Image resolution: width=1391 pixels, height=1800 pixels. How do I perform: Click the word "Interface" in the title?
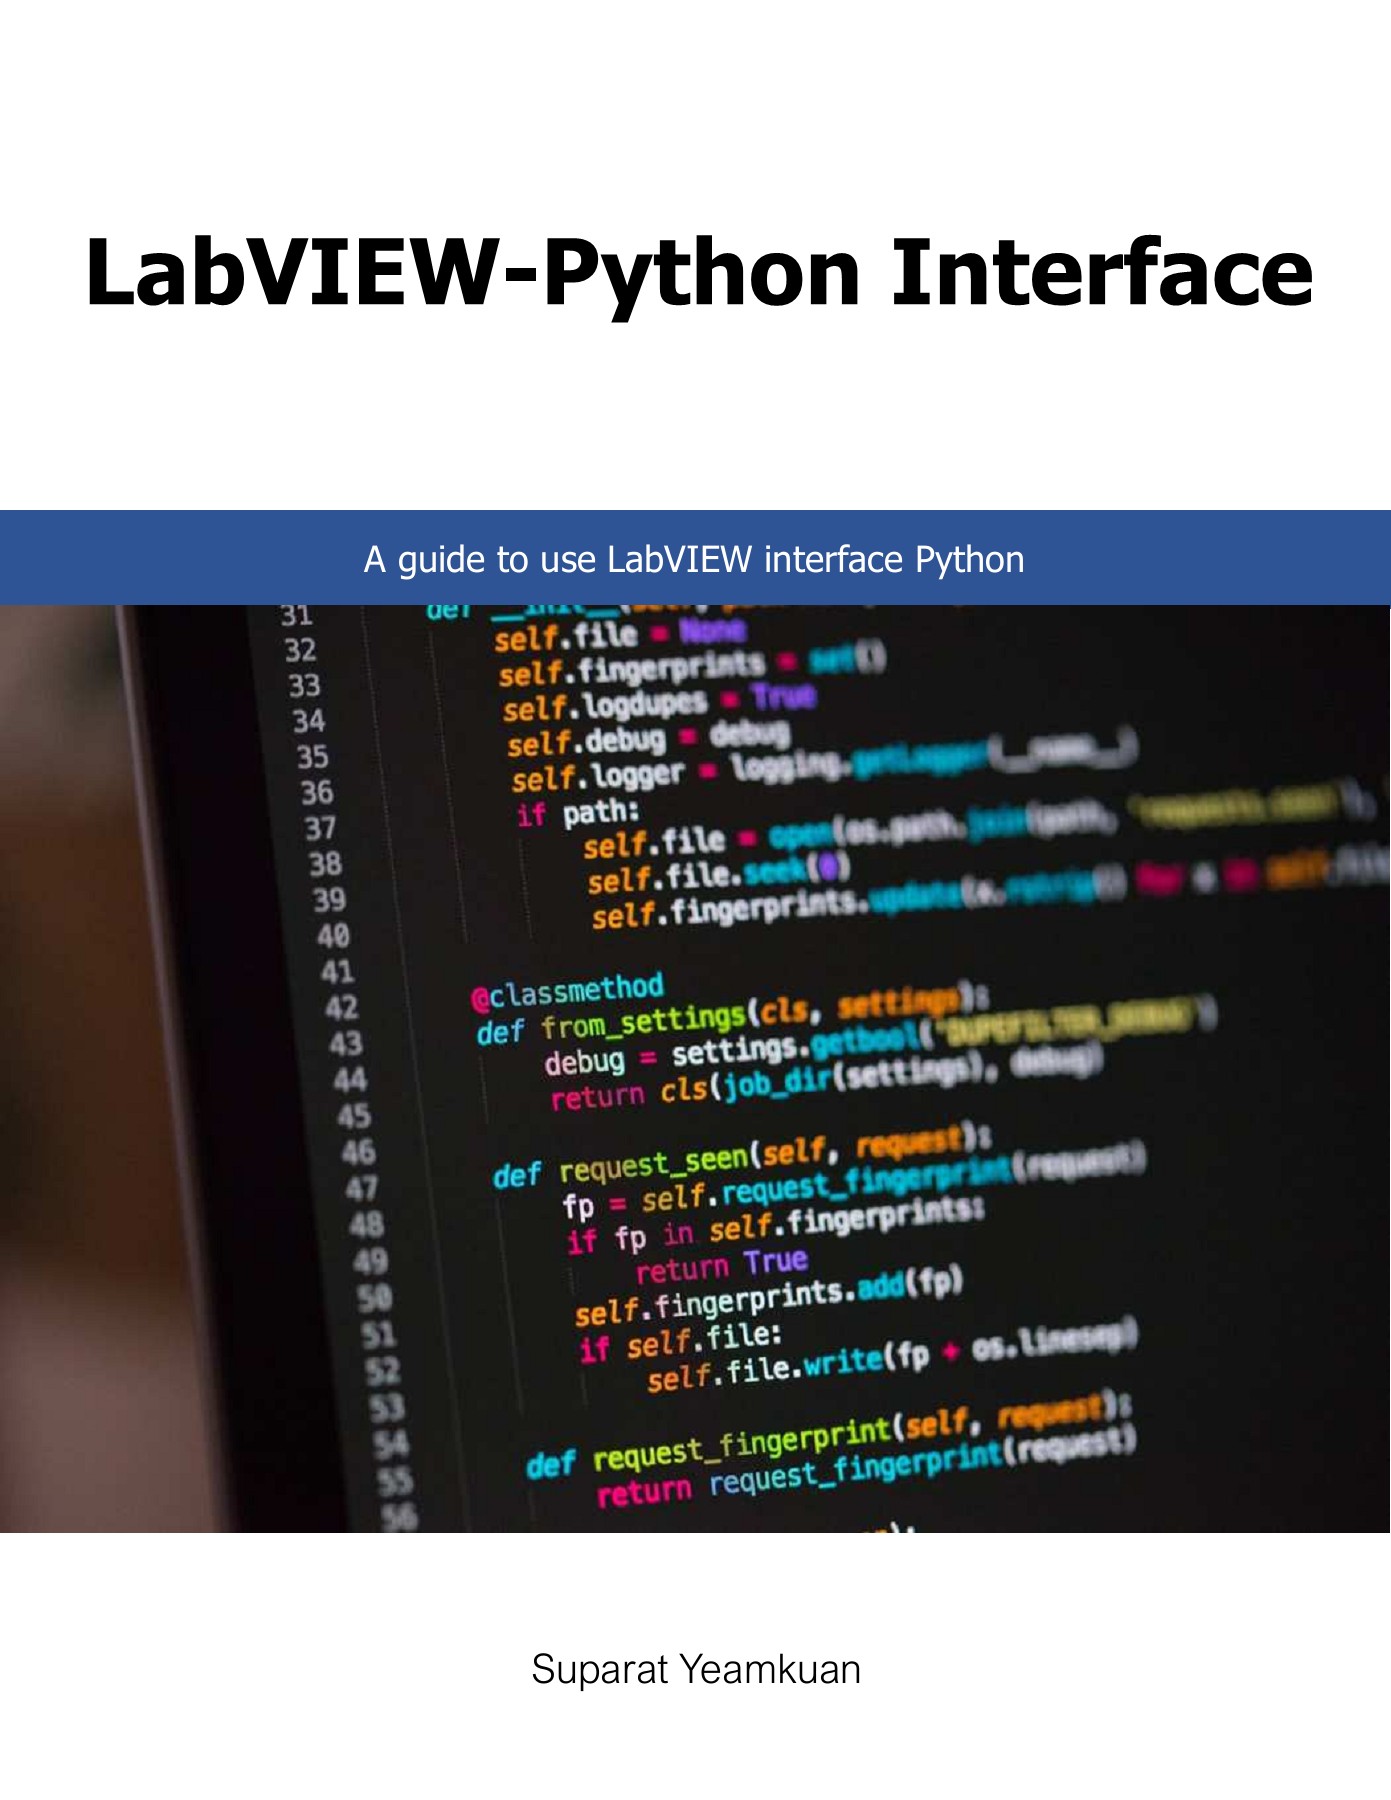pos(1101,273)
